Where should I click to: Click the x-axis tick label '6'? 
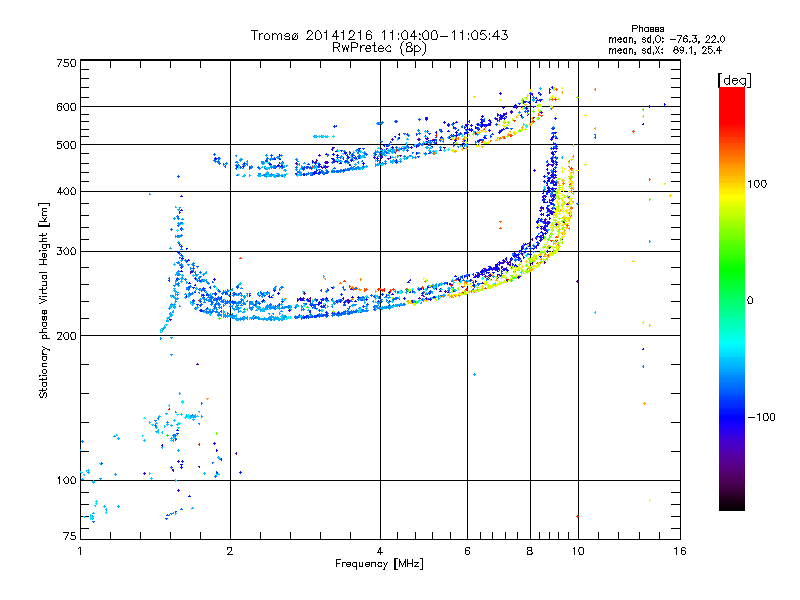pos(467,551)
